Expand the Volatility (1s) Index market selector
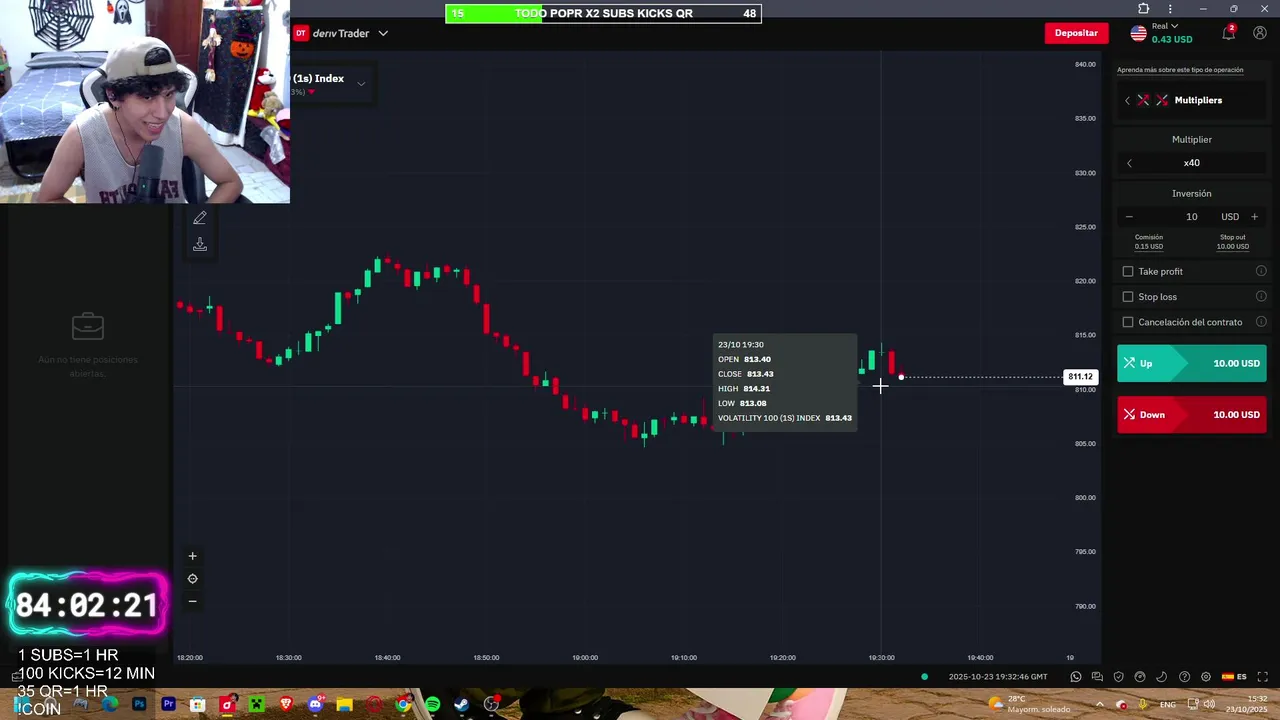This screenshot has height=720, width=1280. 330,84
